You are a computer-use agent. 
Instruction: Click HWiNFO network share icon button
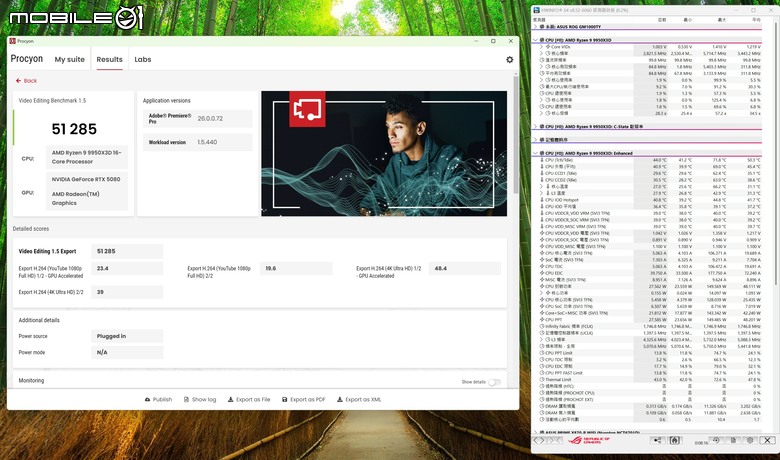point(658,440)
